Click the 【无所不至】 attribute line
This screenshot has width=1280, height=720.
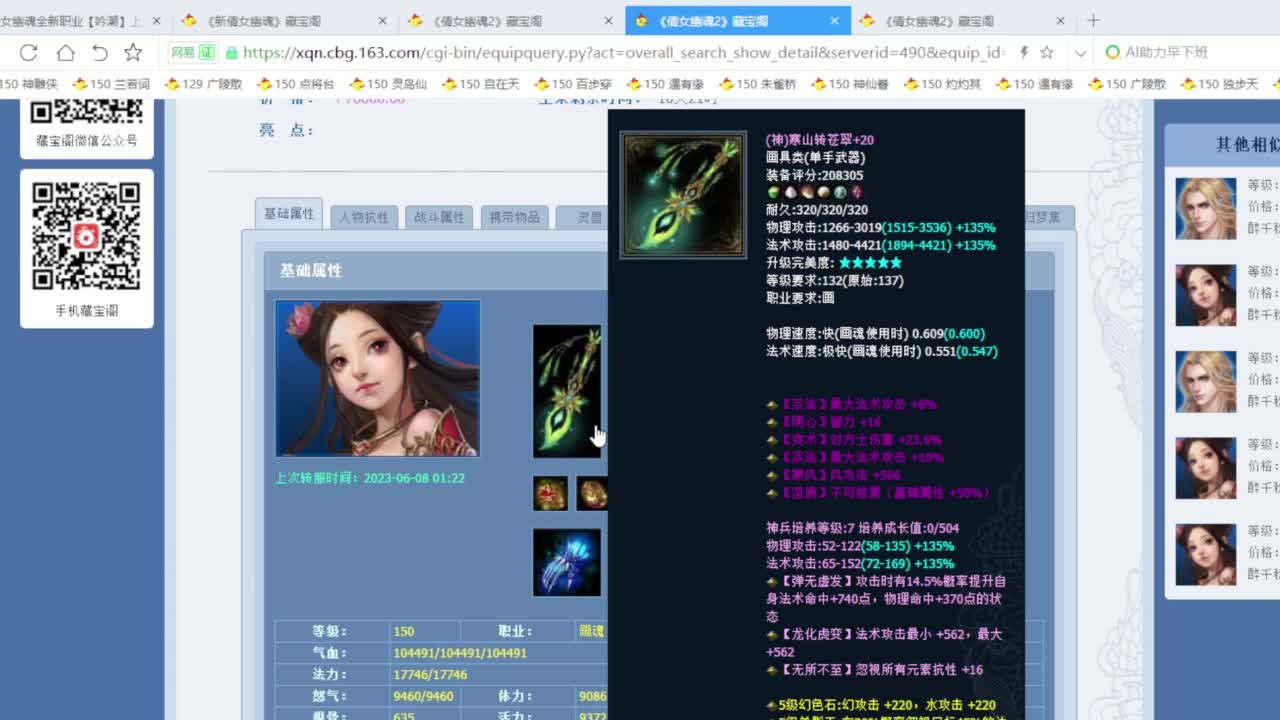(x=875, y=670)
